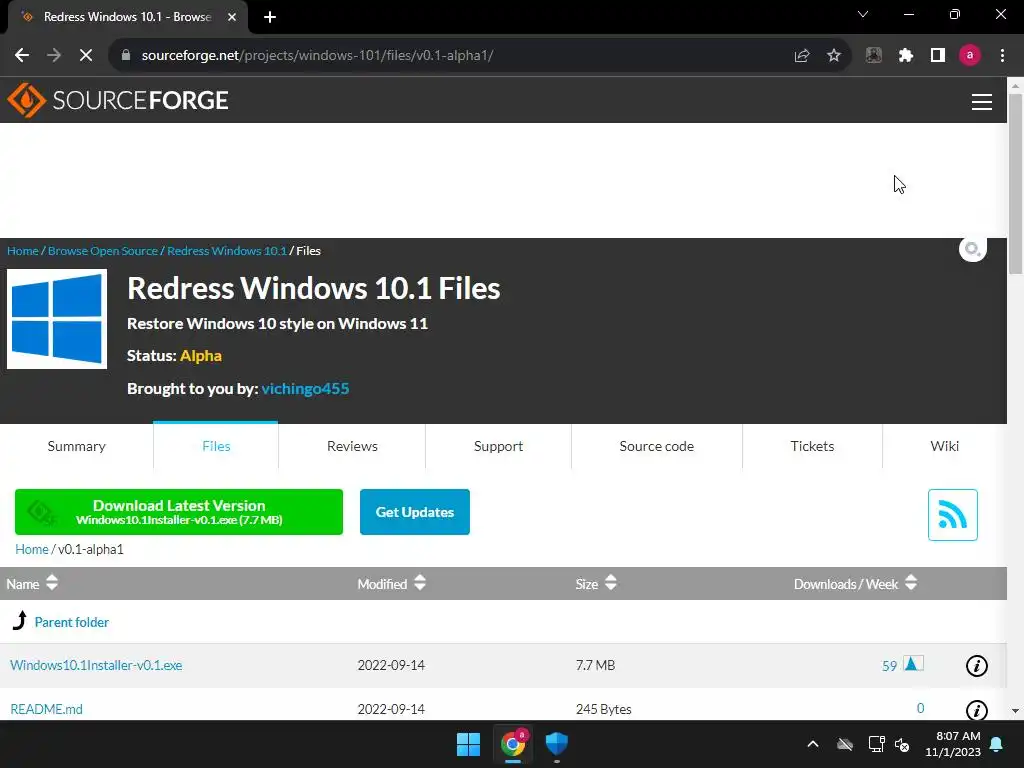
Task: Click the browser forward arrow
Action: pyautogui.click(x=54, y=56)
